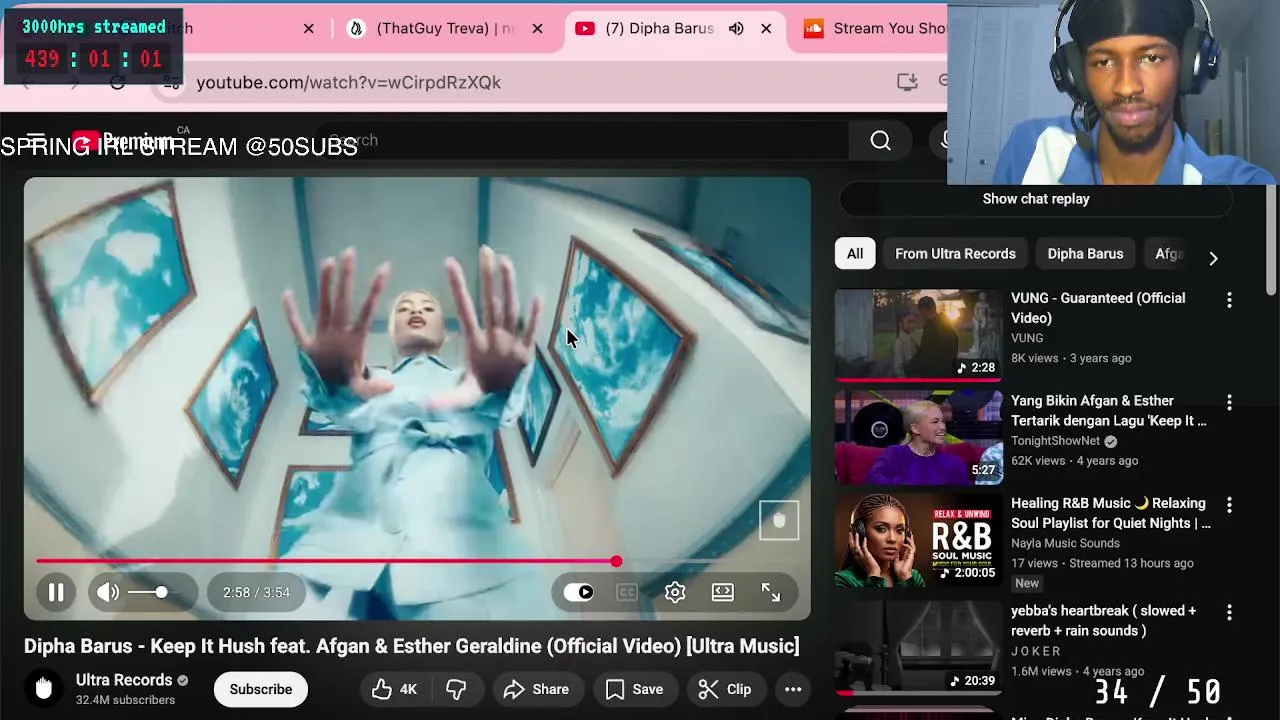Viewport: 1280px width, 720px height.
Task: Open the Ultra Records channel name
Action: 124,680
